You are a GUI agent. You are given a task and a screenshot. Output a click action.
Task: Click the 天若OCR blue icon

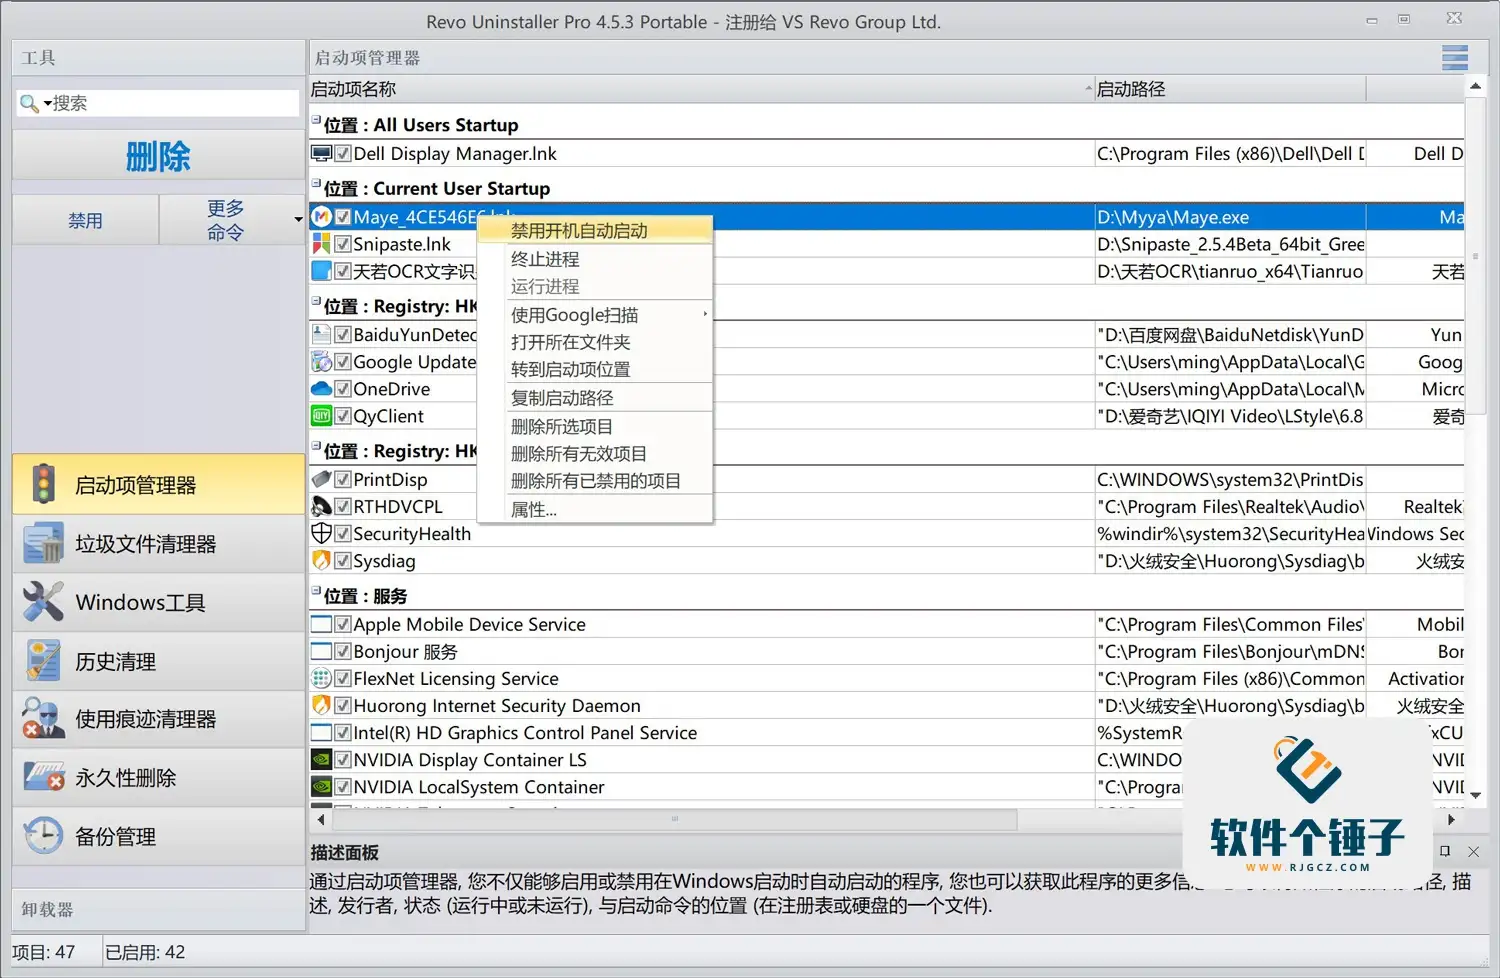tap(321, 270)
